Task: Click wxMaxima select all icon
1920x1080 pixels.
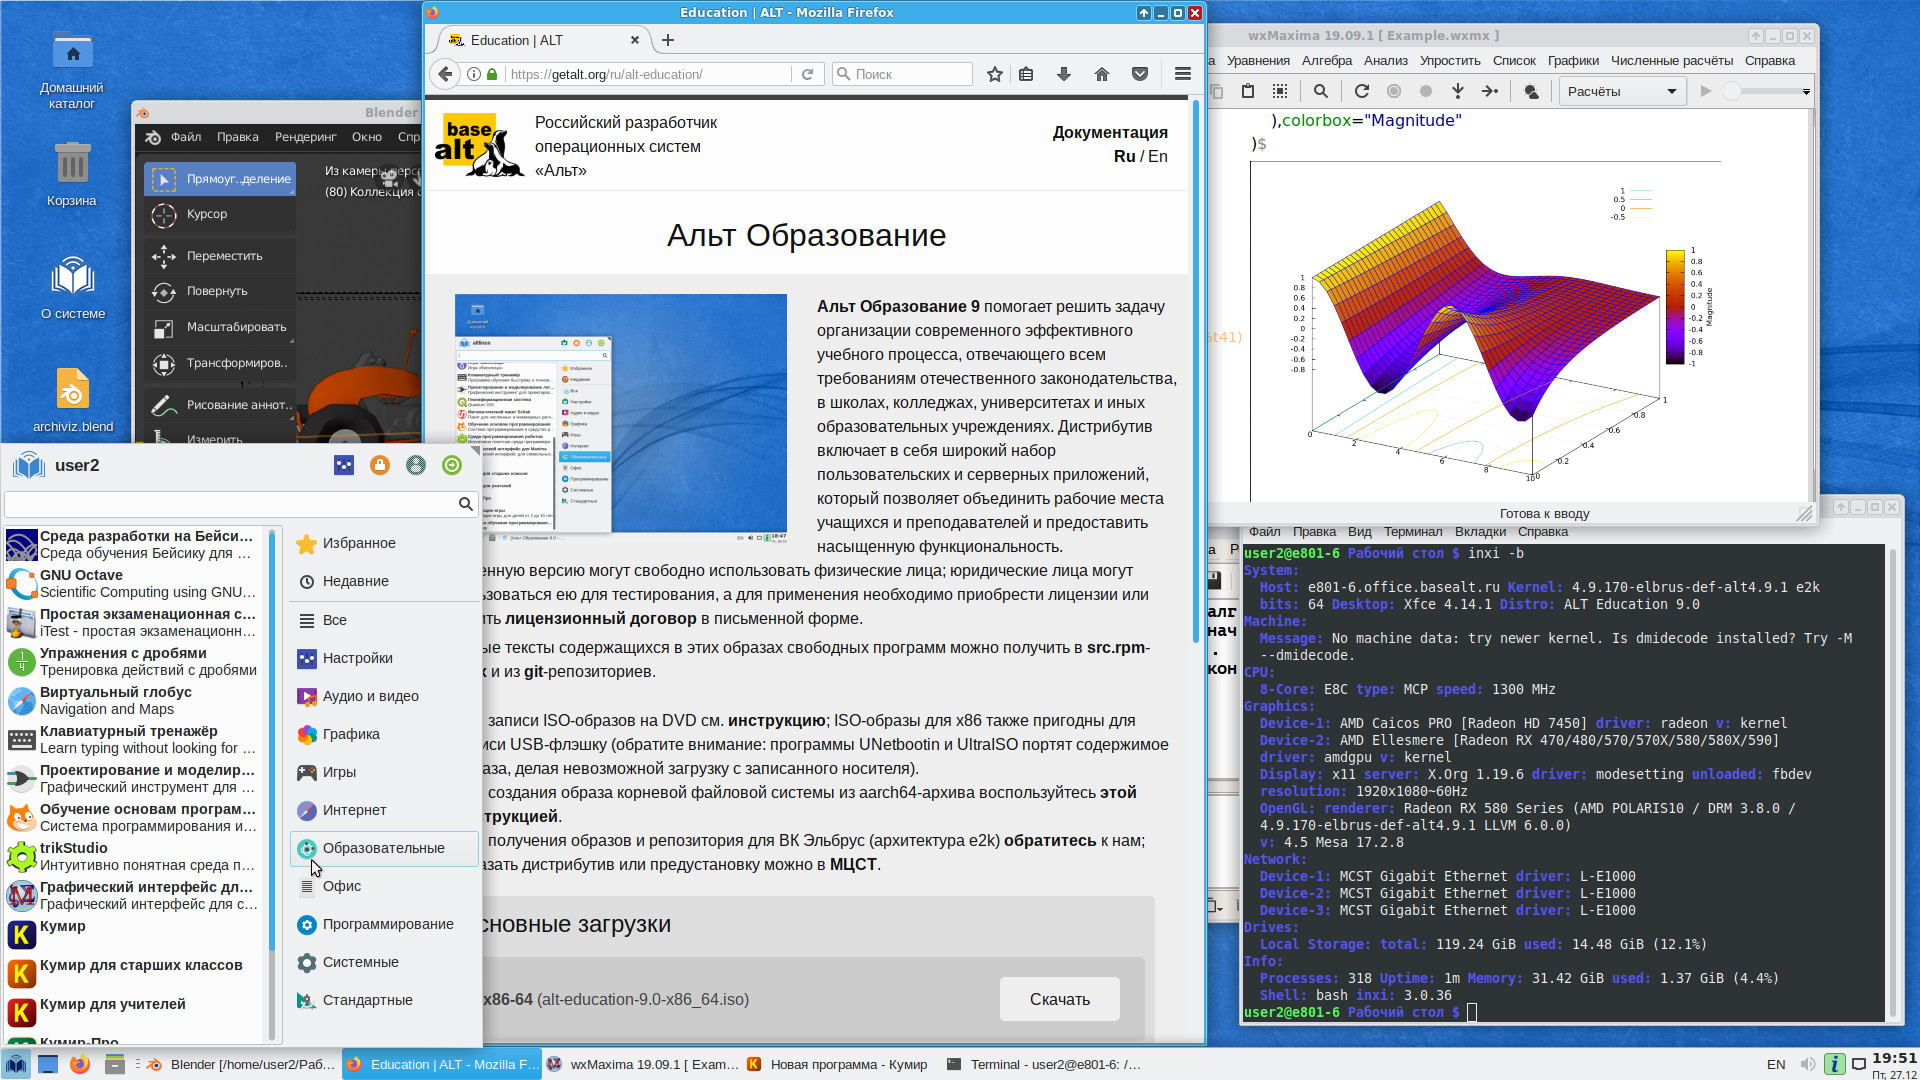Action: point(1280,91)
